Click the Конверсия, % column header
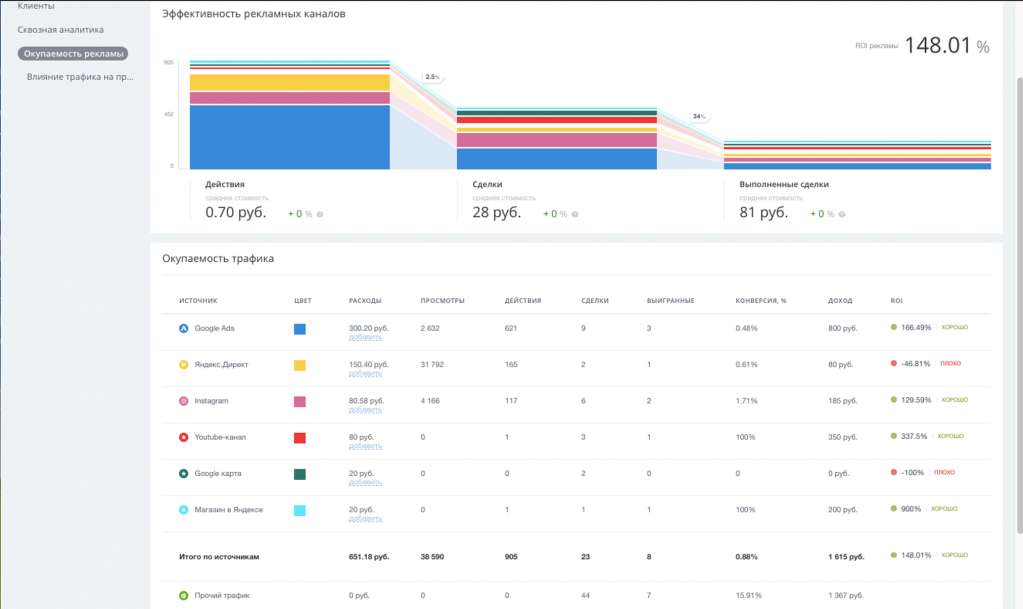The image size is (1023, 609). pos(761,301)
